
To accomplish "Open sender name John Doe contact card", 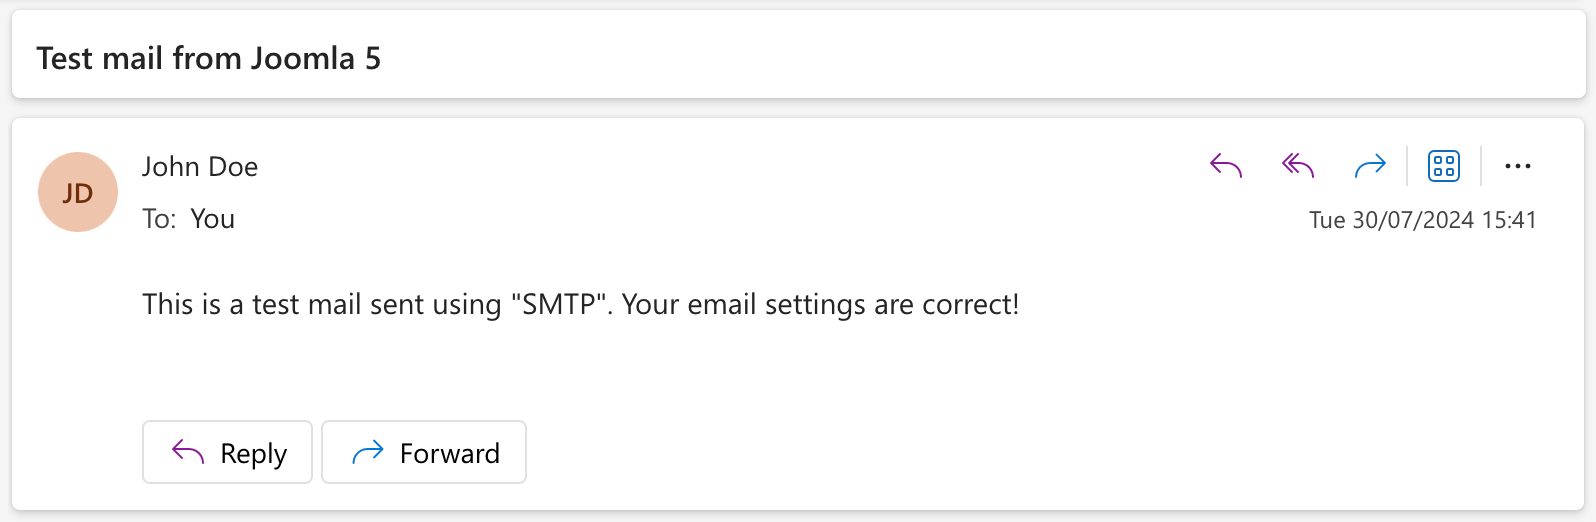I will point(200,167).
